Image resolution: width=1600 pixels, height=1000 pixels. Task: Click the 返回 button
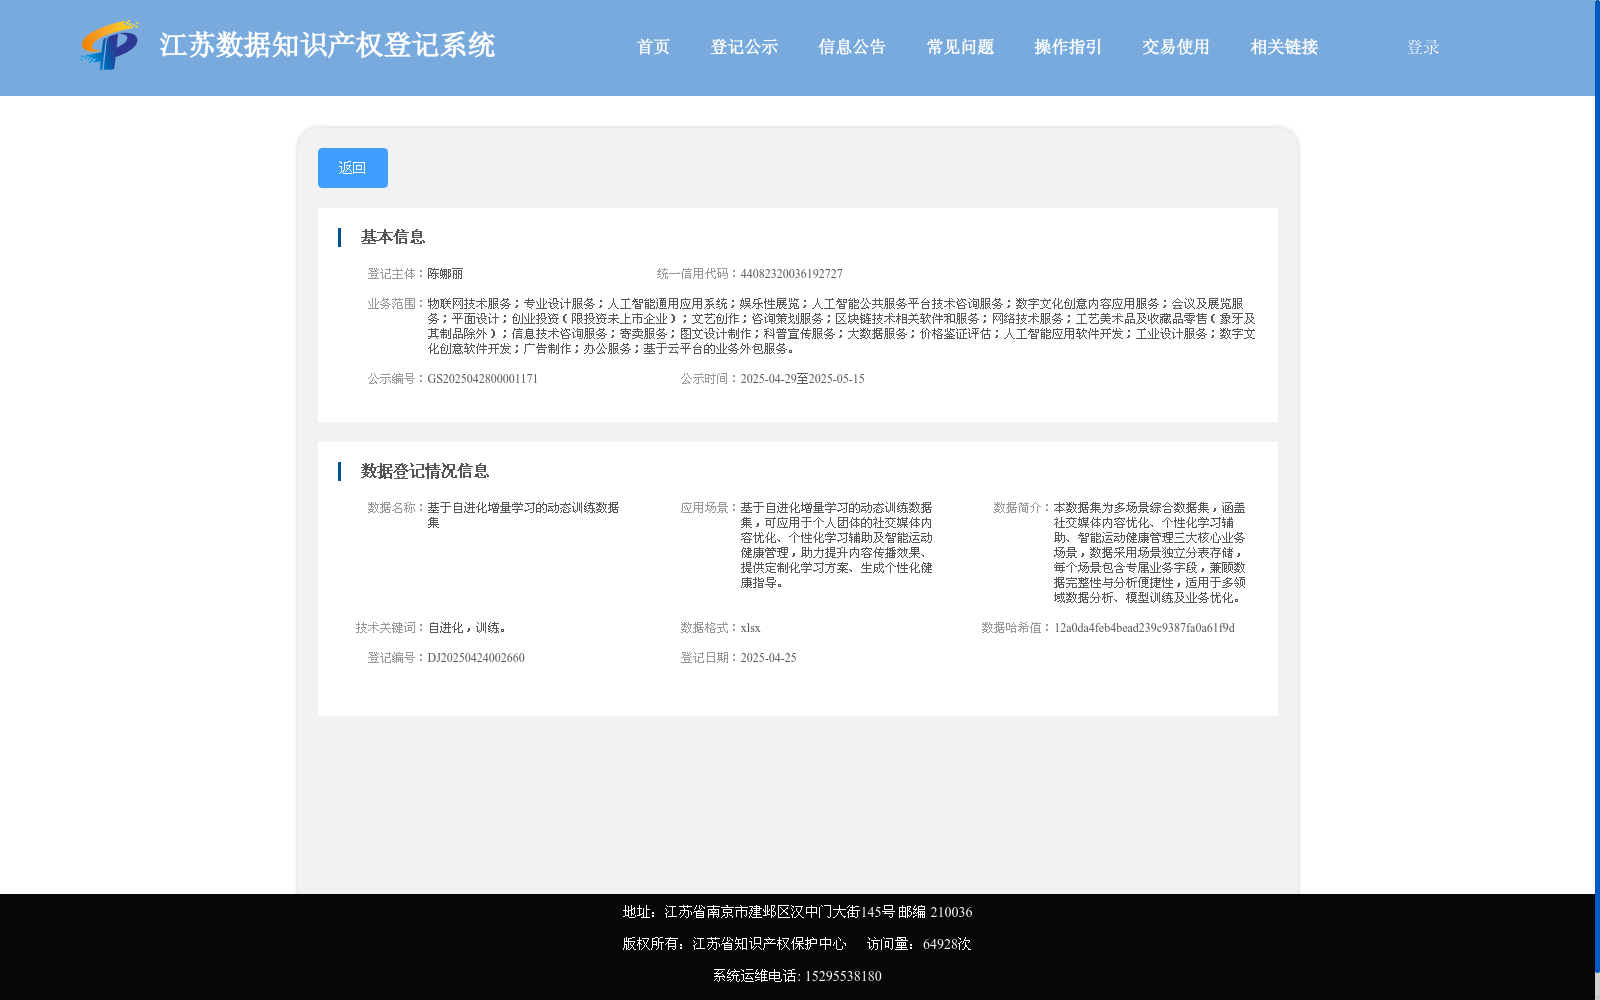(353, 168)
